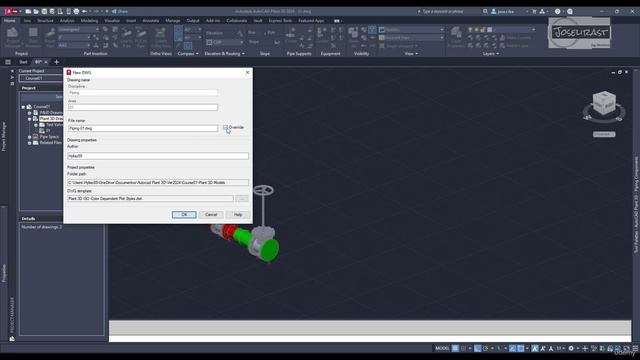640x360 pixels.
Task: Click the Data Manager ribbon icon
Action: tap(33, 37)
